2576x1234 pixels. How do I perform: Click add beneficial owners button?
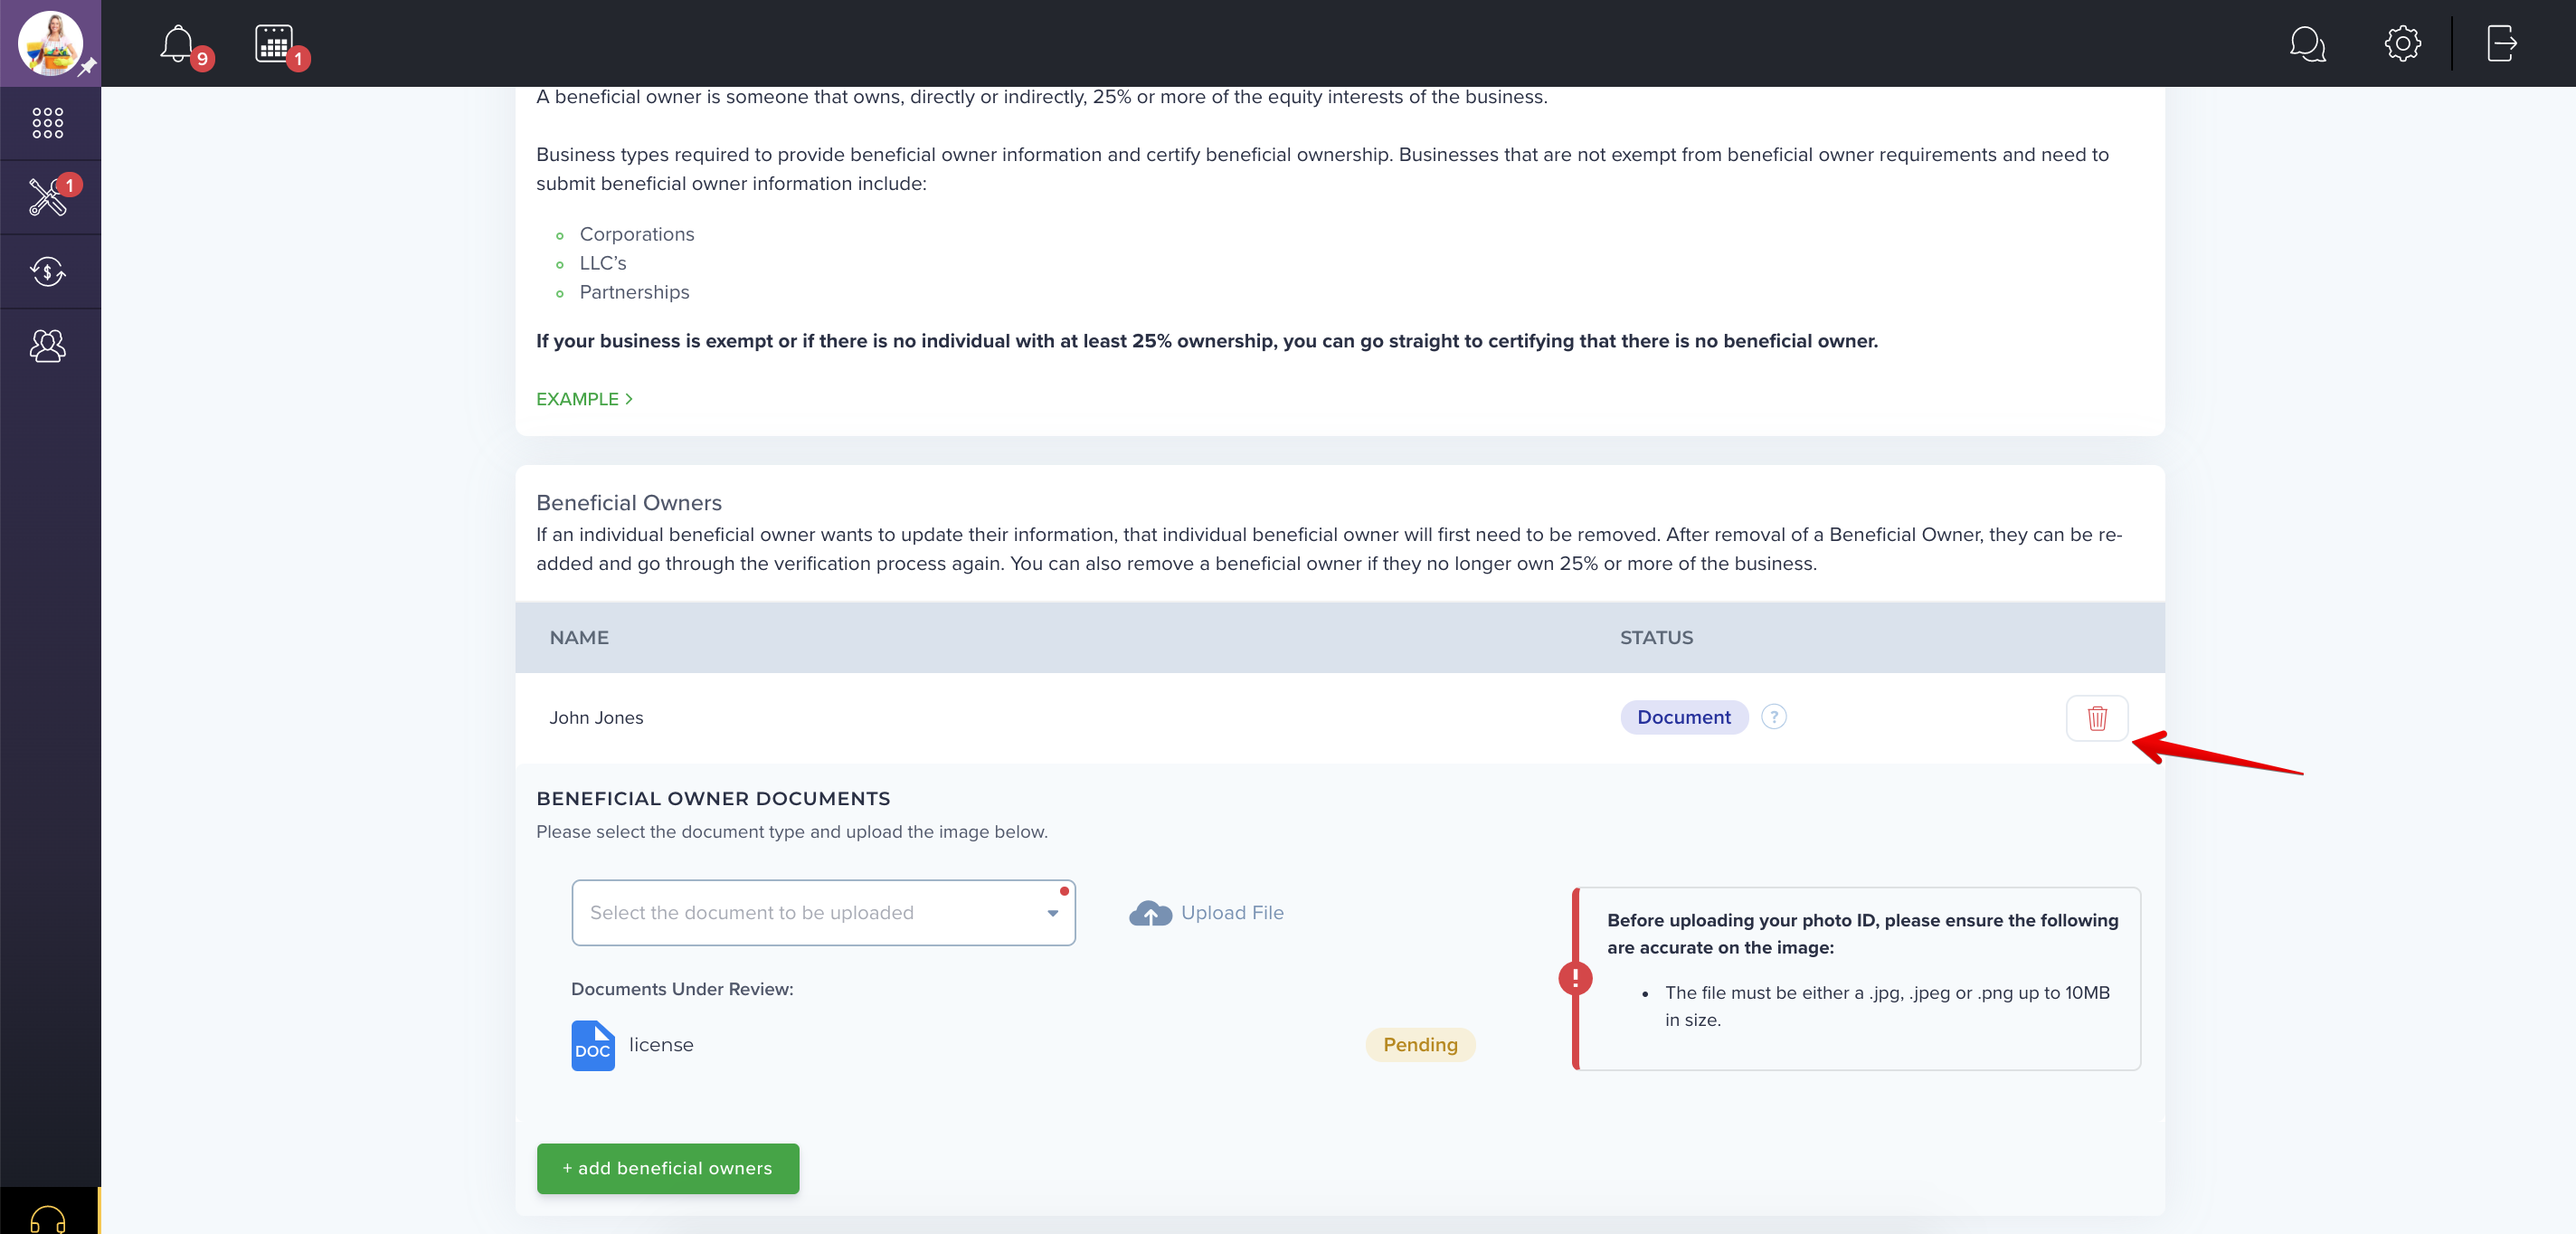click(668, 1168)
